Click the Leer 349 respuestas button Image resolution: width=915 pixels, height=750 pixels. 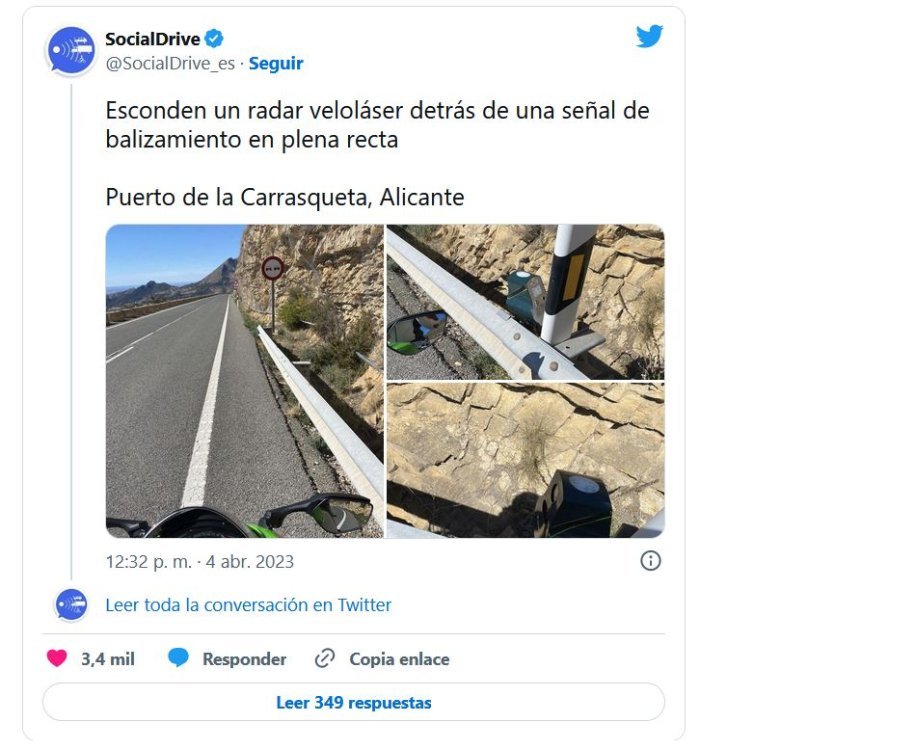(354, 702)
